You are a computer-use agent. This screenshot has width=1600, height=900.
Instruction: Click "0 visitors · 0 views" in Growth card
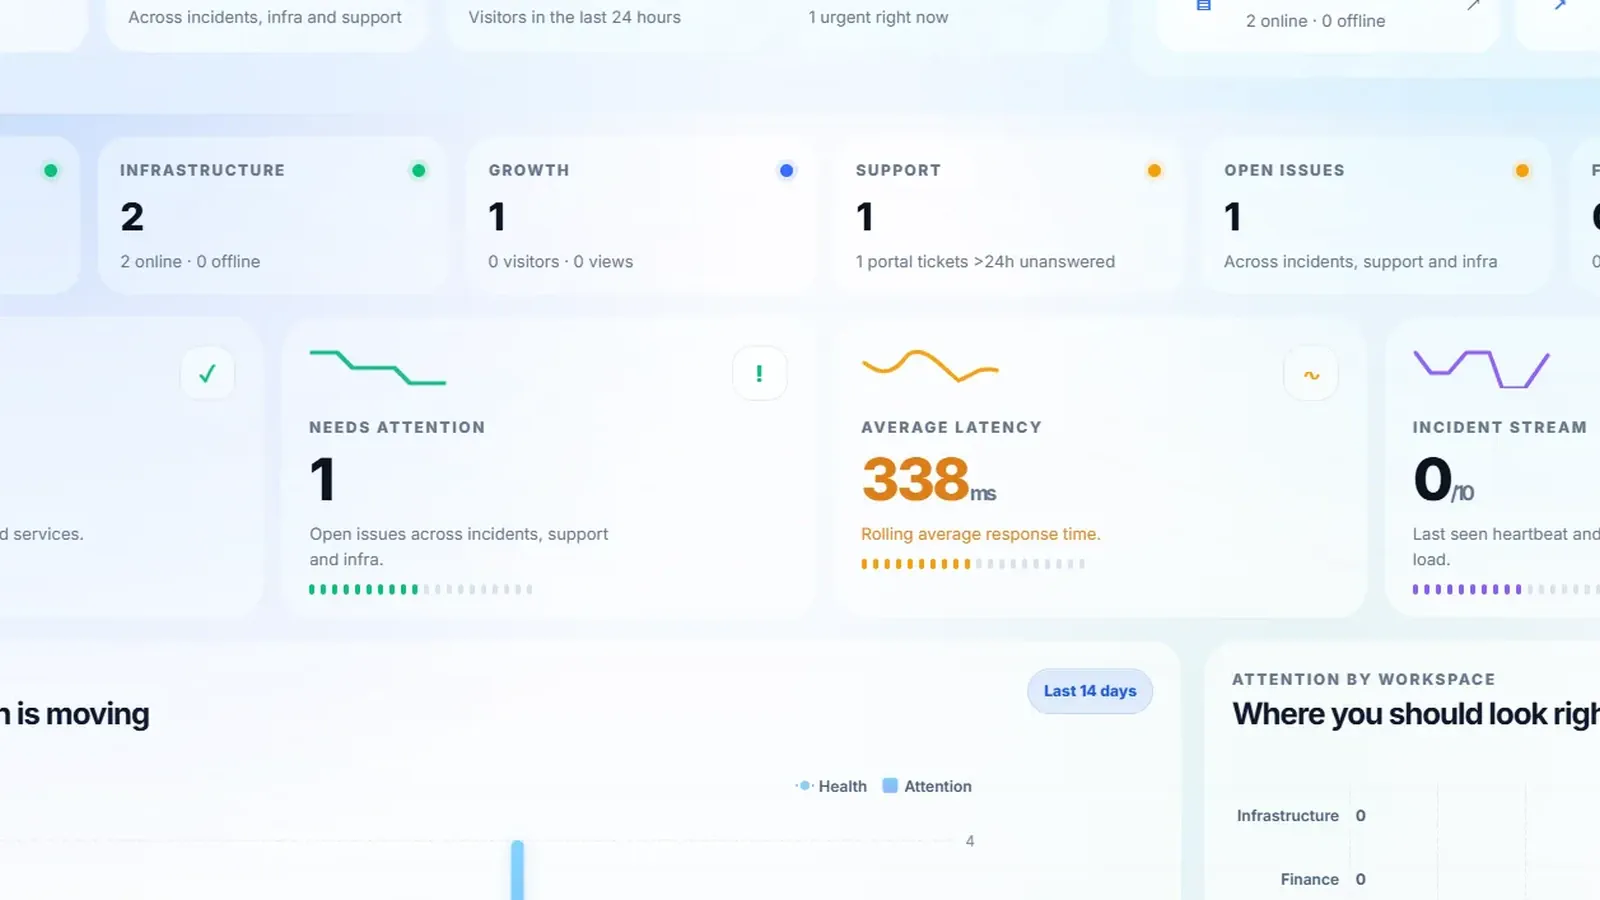click(560, 261)
